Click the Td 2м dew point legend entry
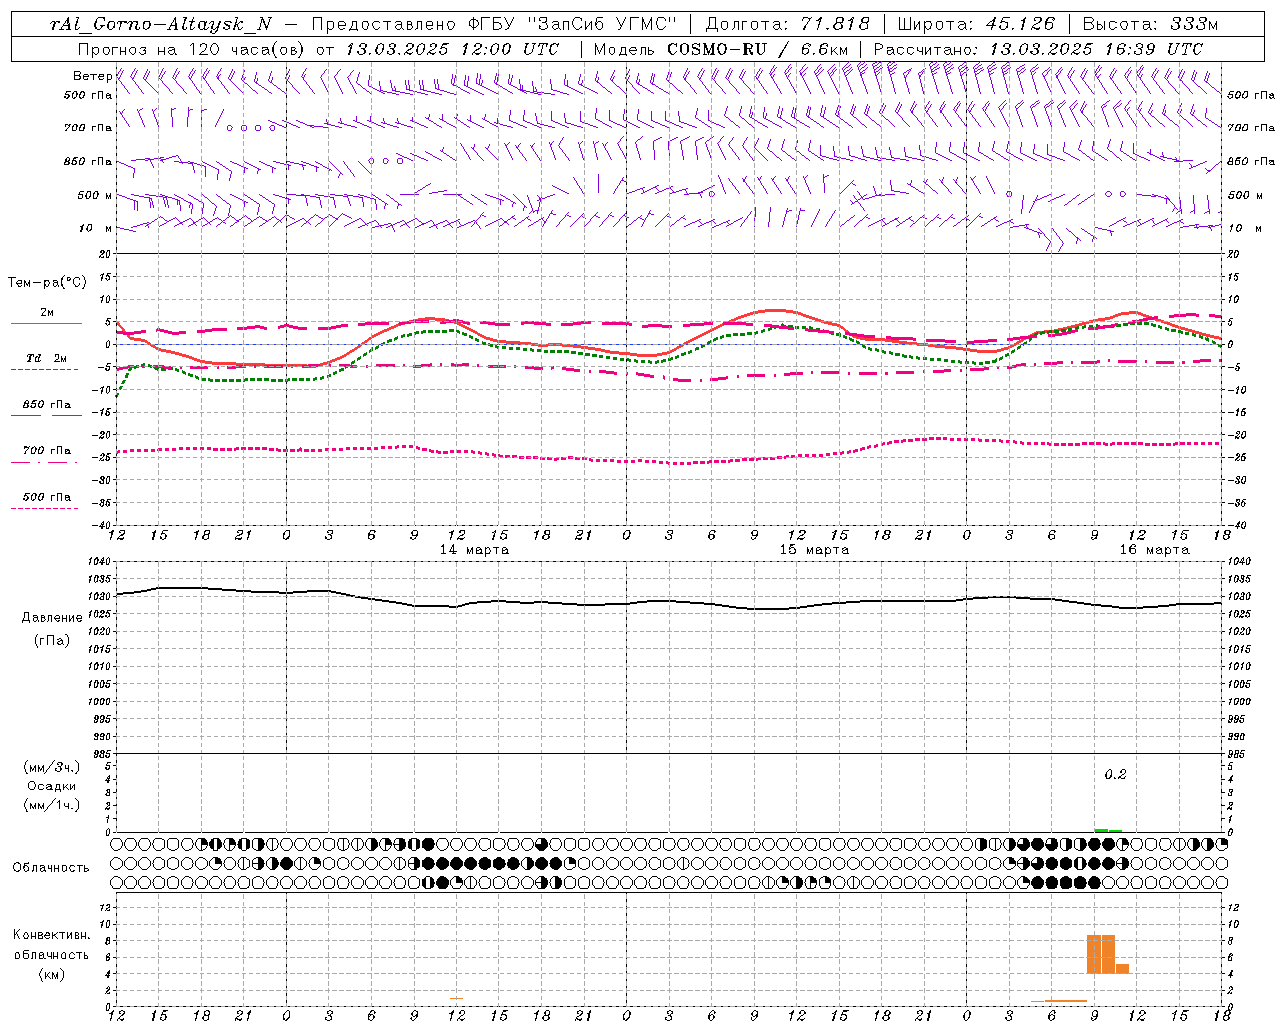 [x=46, y=358]
